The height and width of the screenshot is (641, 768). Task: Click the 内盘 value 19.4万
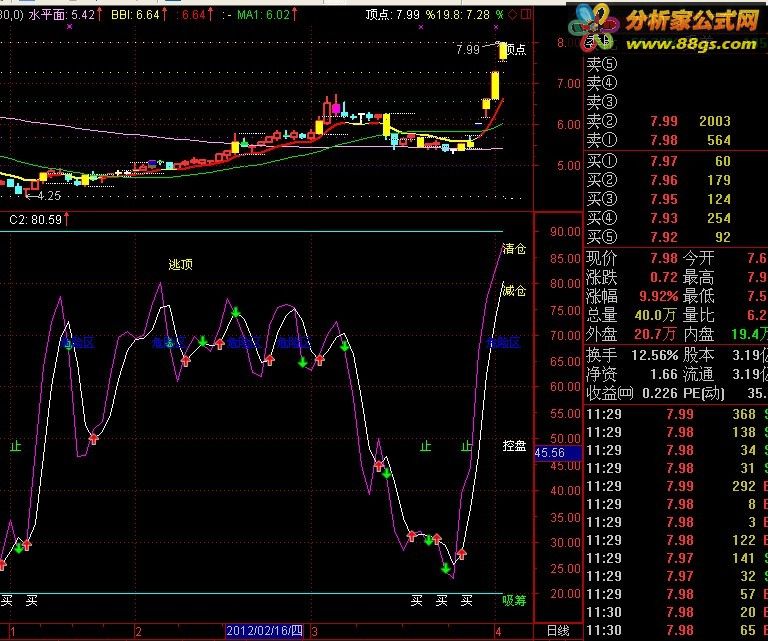(x=749, y=334)
